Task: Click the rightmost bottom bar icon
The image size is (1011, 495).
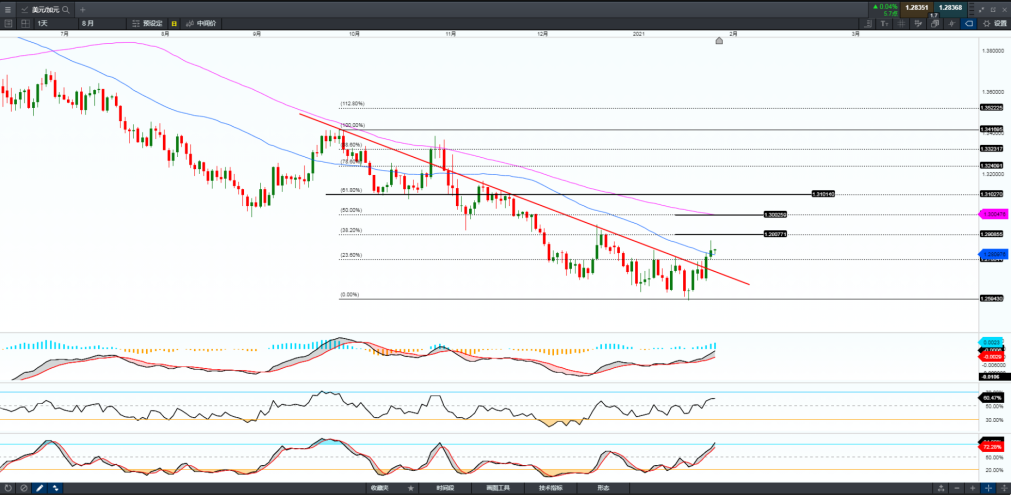Action: pos(1004,489)
